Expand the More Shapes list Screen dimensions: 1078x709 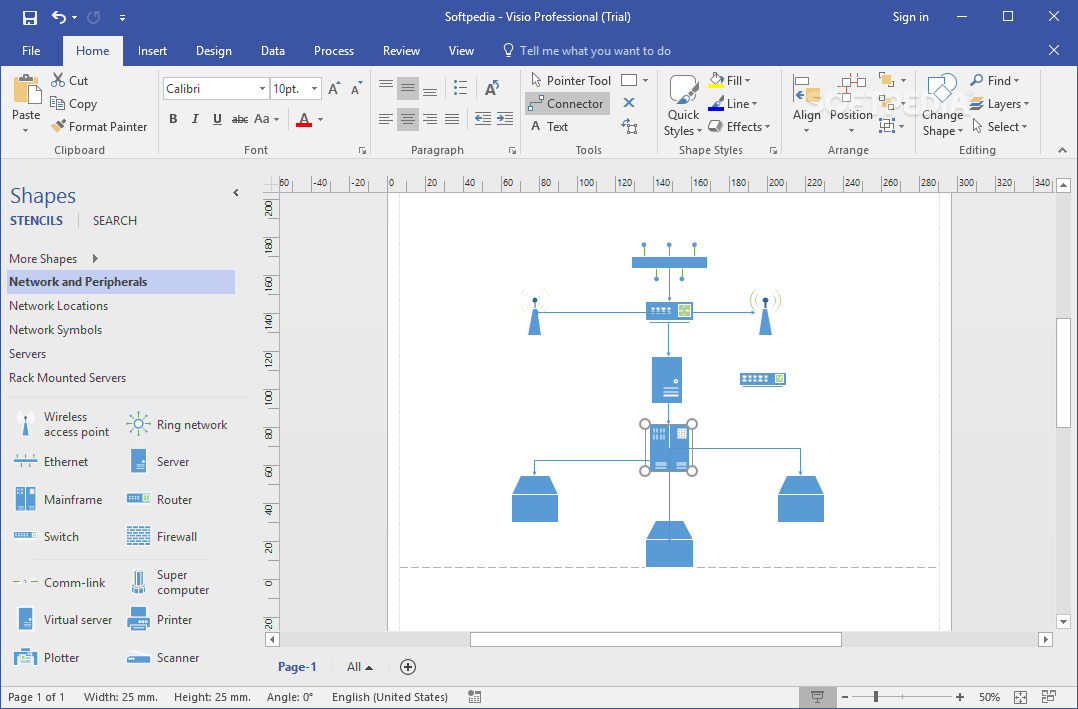tap(47, 258)
